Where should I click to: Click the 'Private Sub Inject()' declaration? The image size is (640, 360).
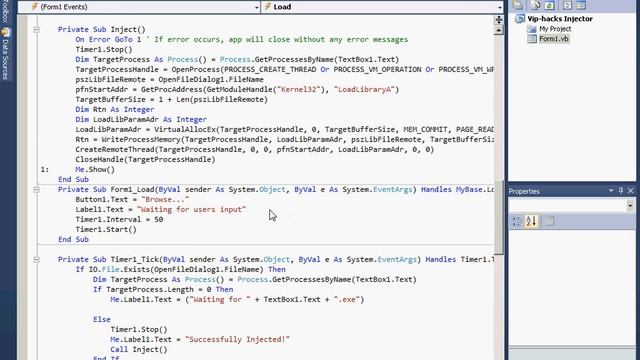pyautogui.click(x=102, y=29)
